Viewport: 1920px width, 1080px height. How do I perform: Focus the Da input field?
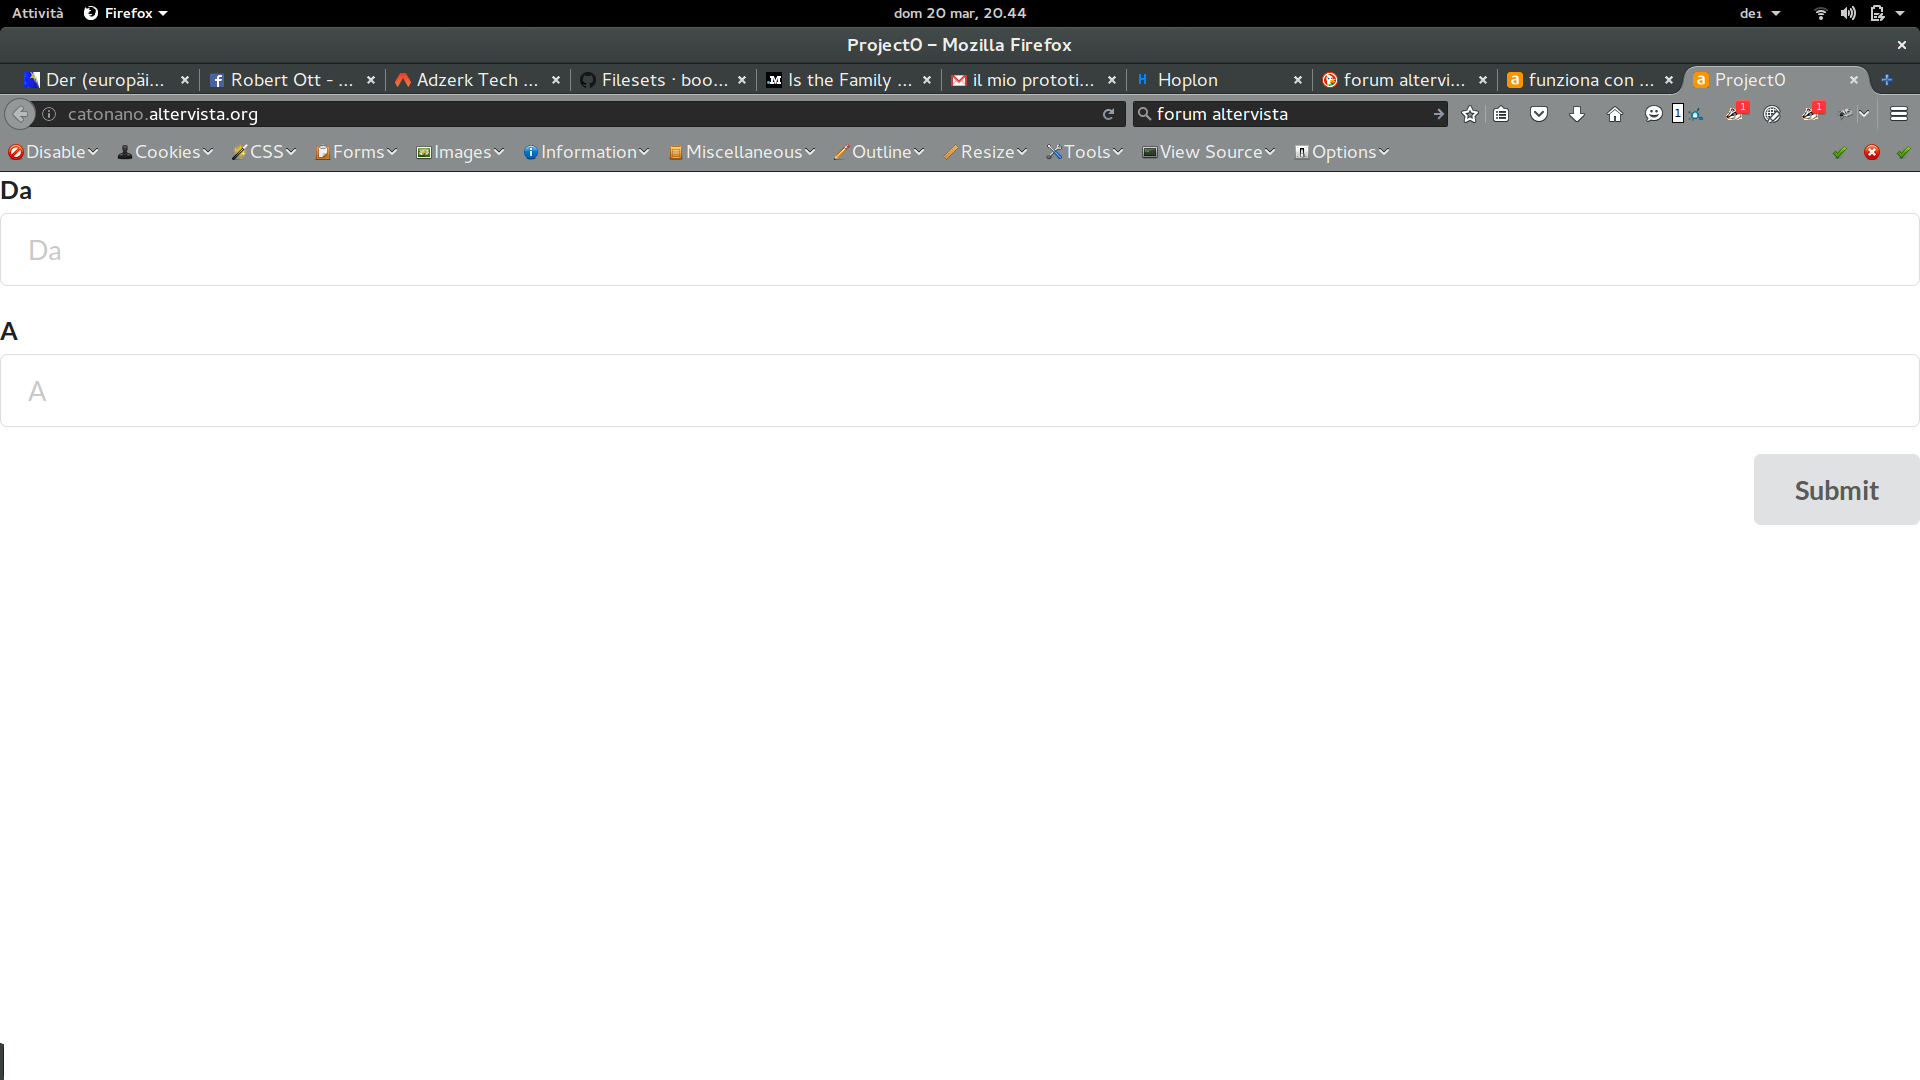point(960,250)
